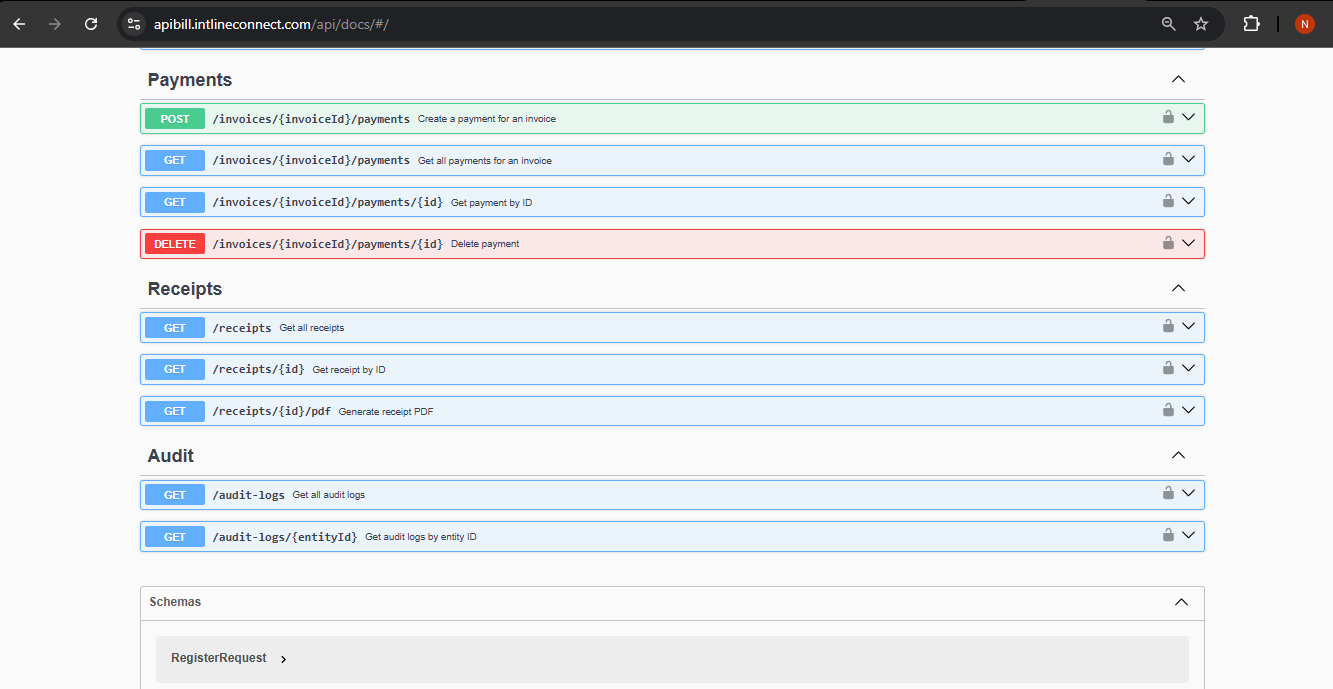Open the browser extensions puzzle icon
The height and width of the screenshot is (689, 1333).
(x=1251, y=24)
